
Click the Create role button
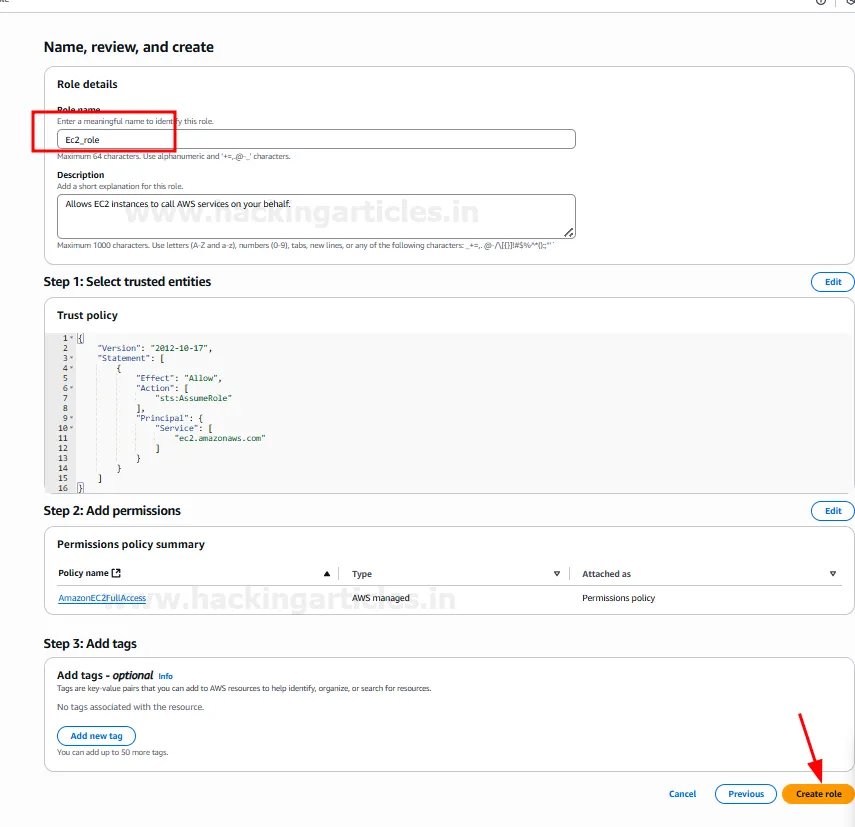(818, 794)
